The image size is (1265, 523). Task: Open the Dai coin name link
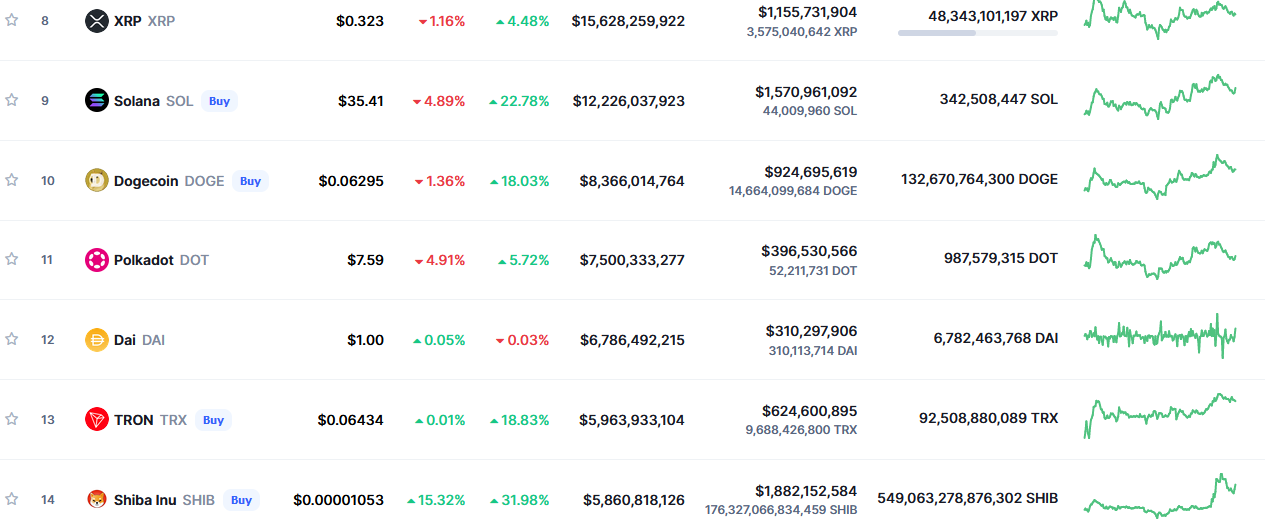[125, 340]
